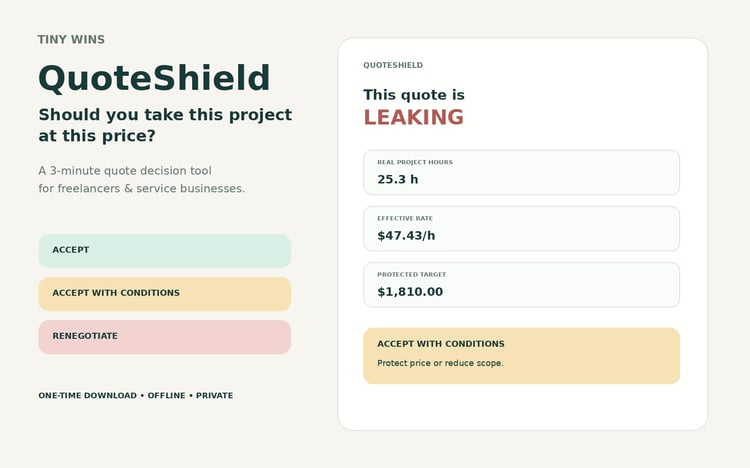Click the Effective Rate card
This screenshot has height=468, width=750.
click(x=521, y=228)
